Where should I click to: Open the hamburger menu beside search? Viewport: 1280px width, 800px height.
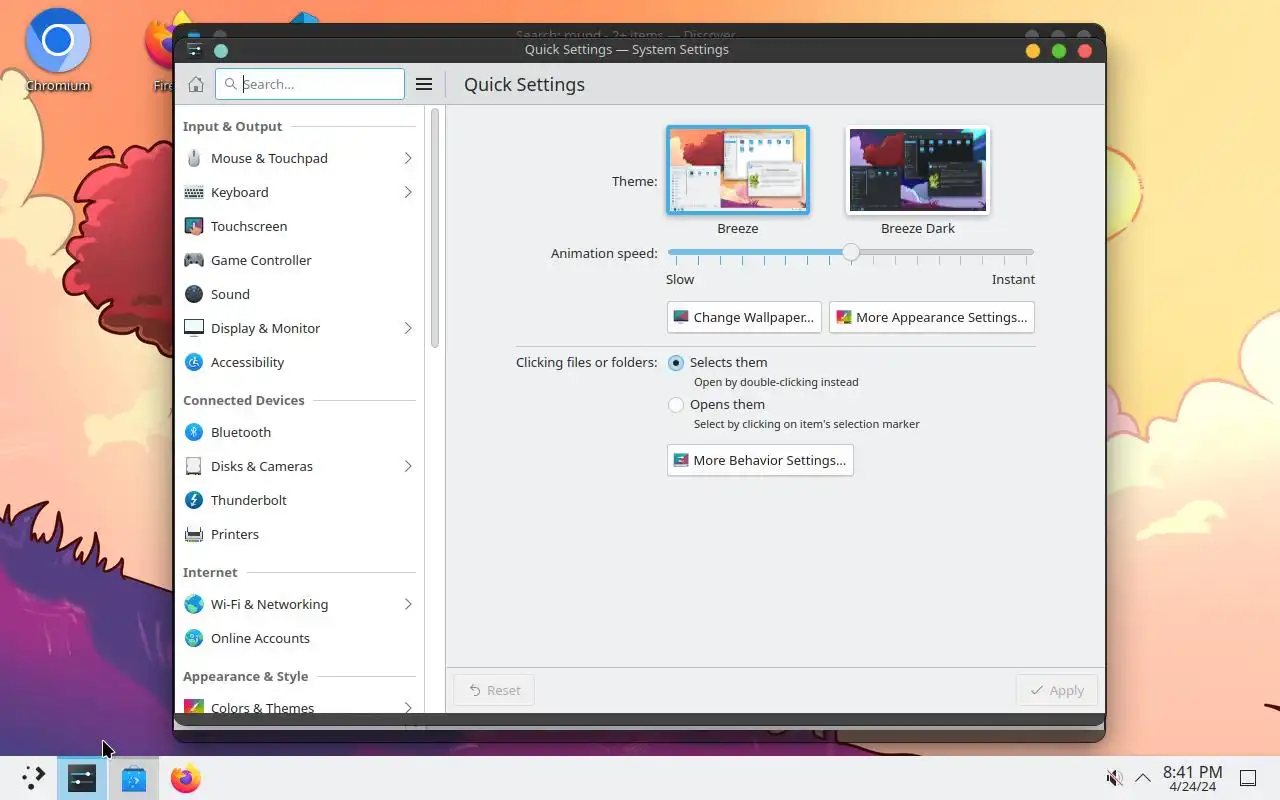tap(423, 84)
